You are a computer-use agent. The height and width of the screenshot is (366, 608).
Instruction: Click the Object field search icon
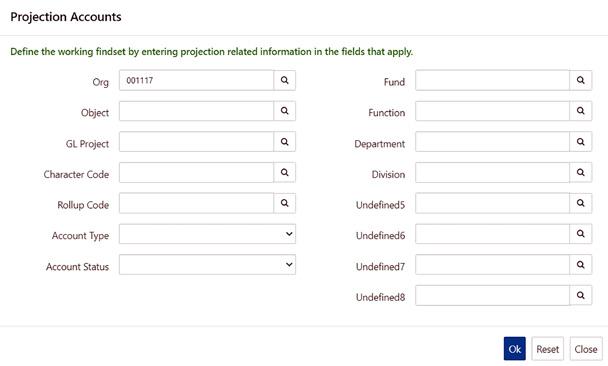pos(285,111)
